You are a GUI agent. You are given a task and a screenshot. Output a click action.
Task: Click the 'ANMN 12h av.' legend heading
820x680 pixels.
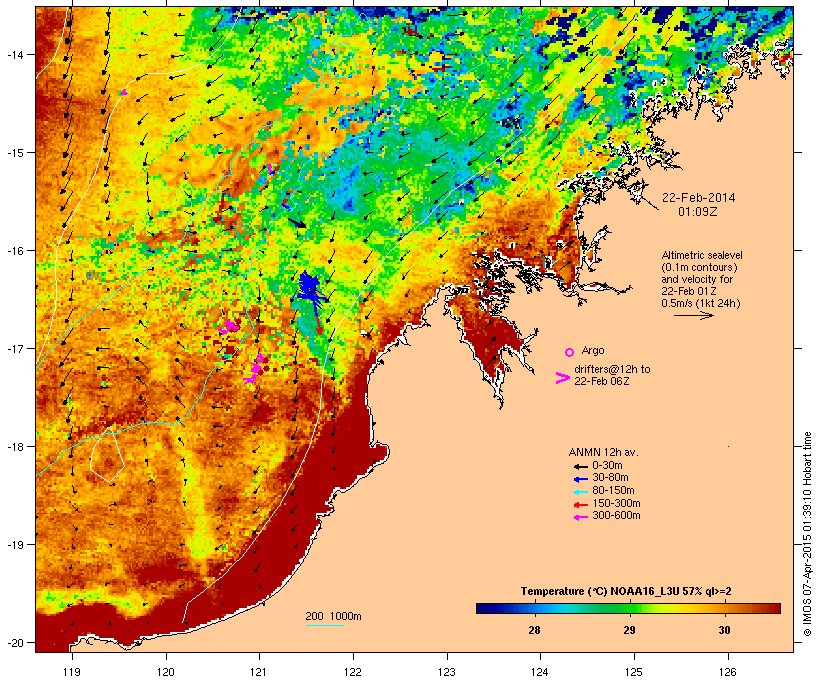pyautogui.click(x=603, y=452)
